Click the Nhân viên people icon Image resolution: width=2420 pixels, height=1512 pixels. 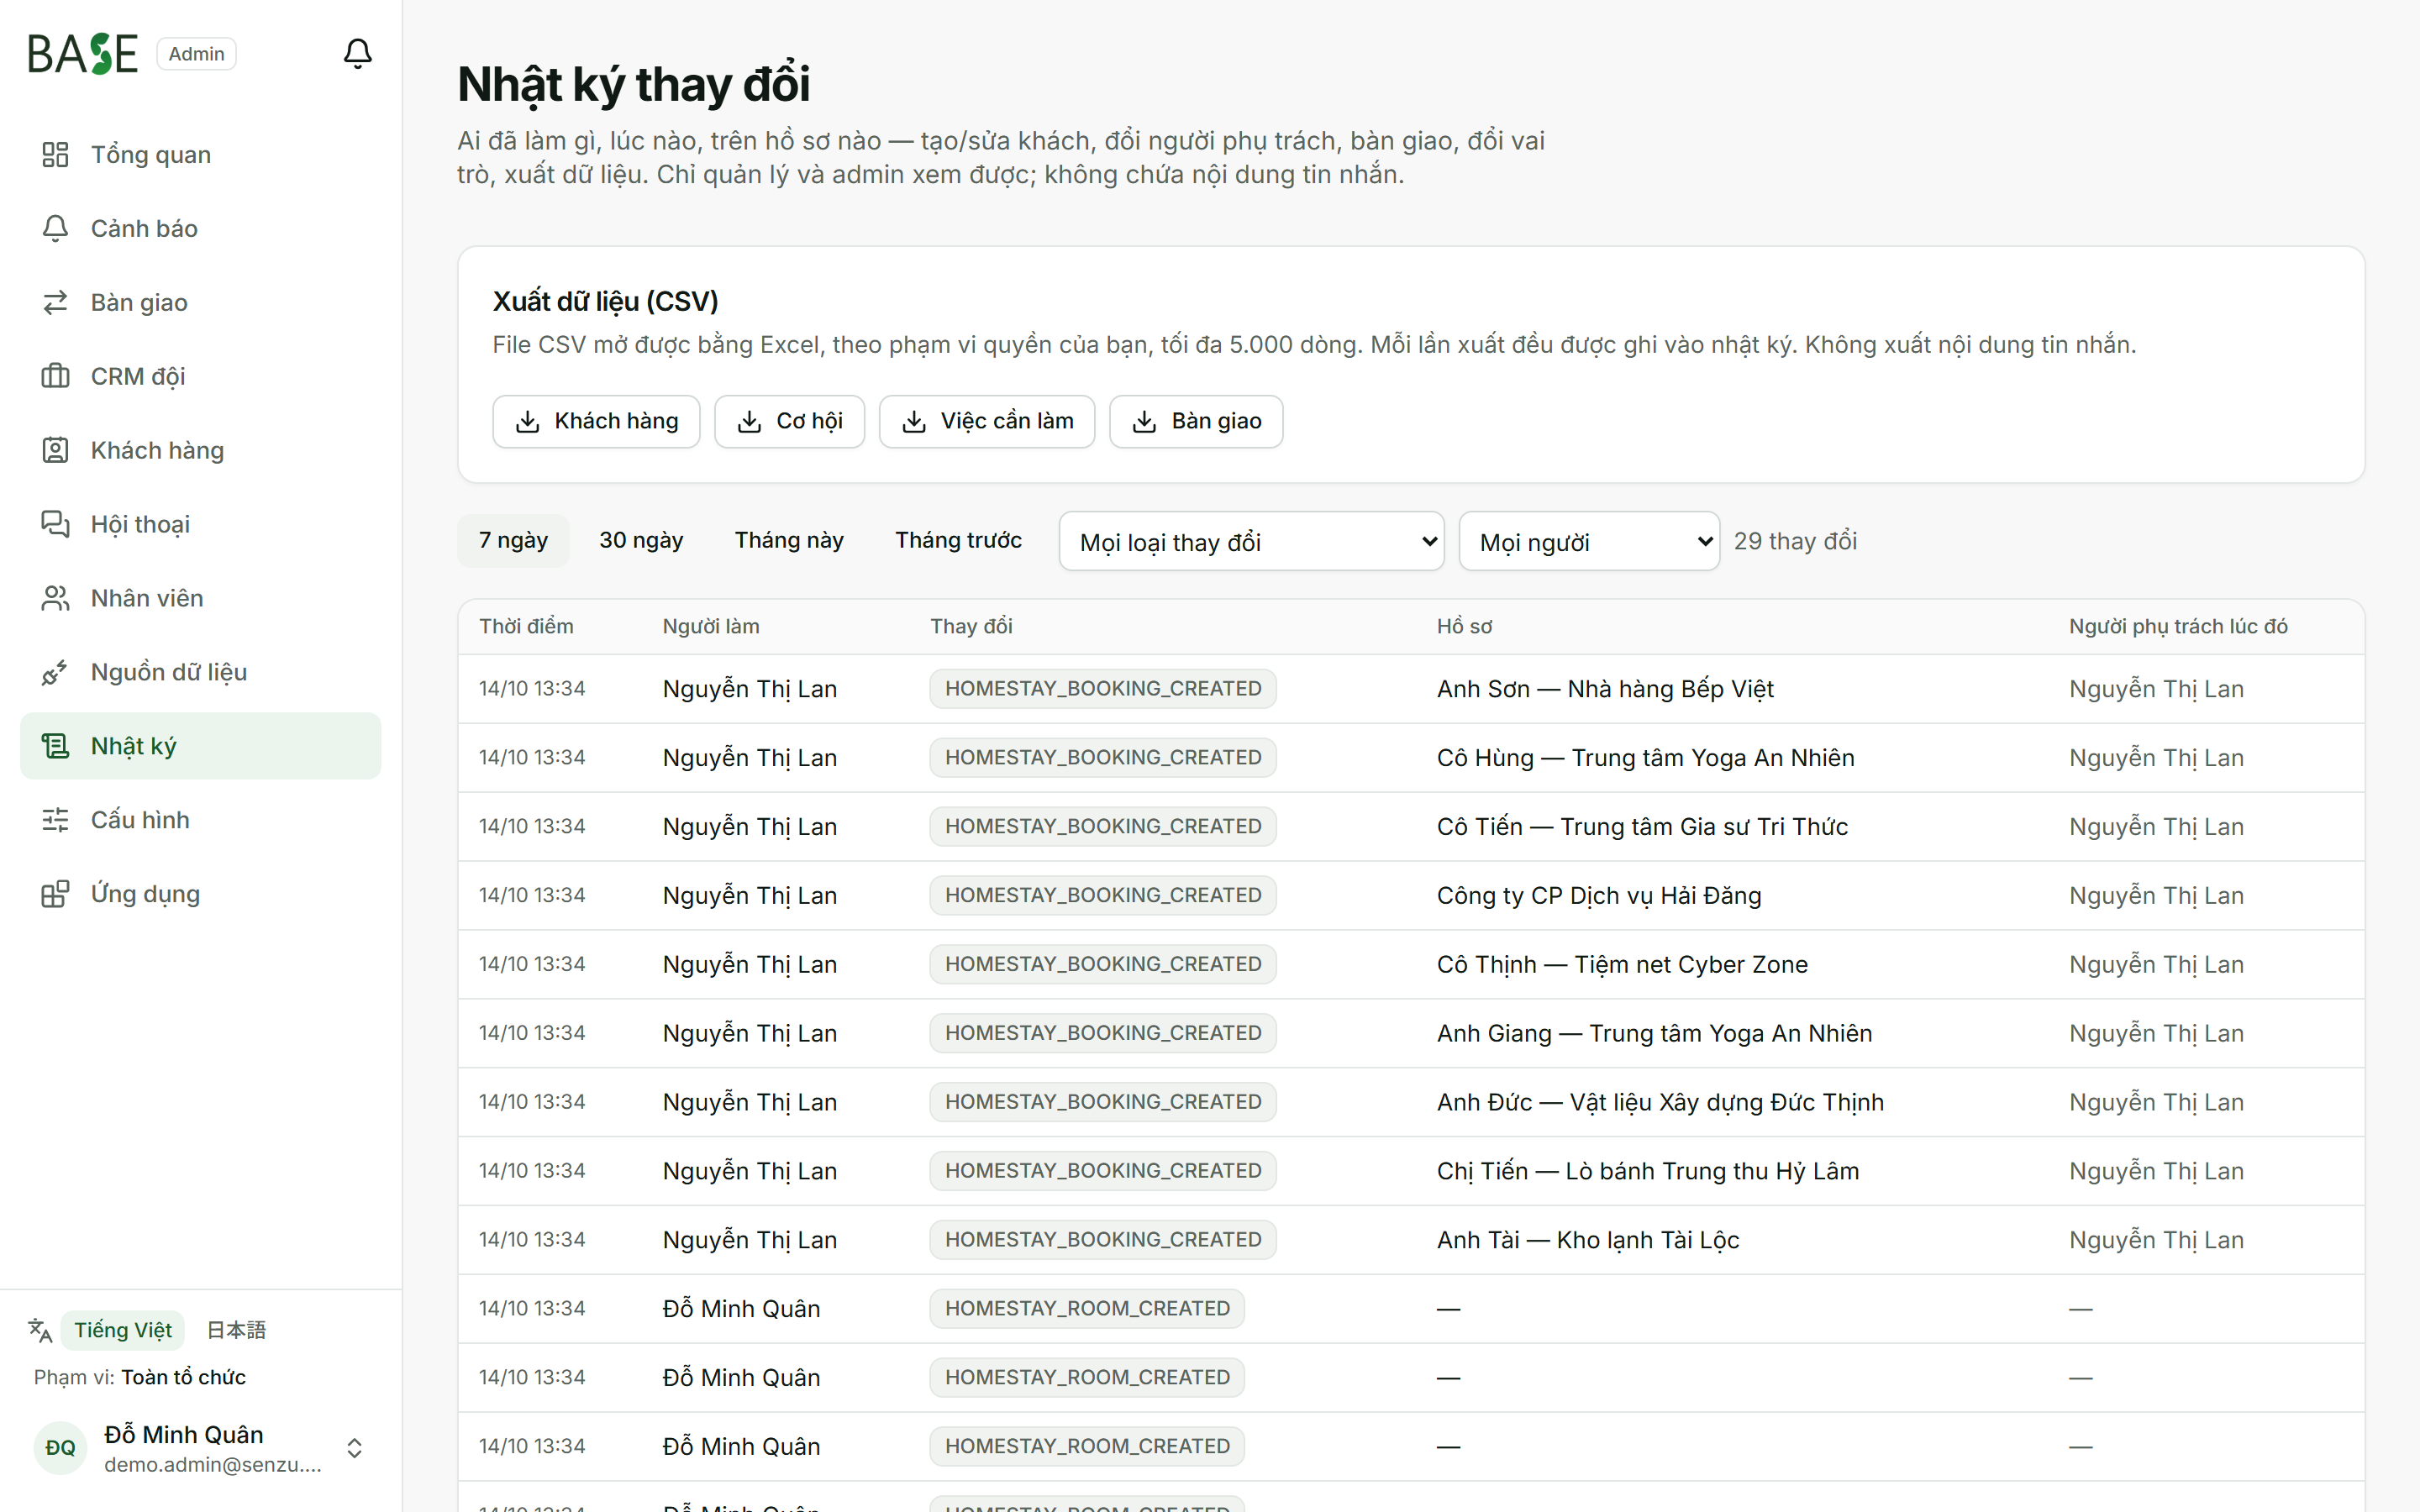point(55,598)
